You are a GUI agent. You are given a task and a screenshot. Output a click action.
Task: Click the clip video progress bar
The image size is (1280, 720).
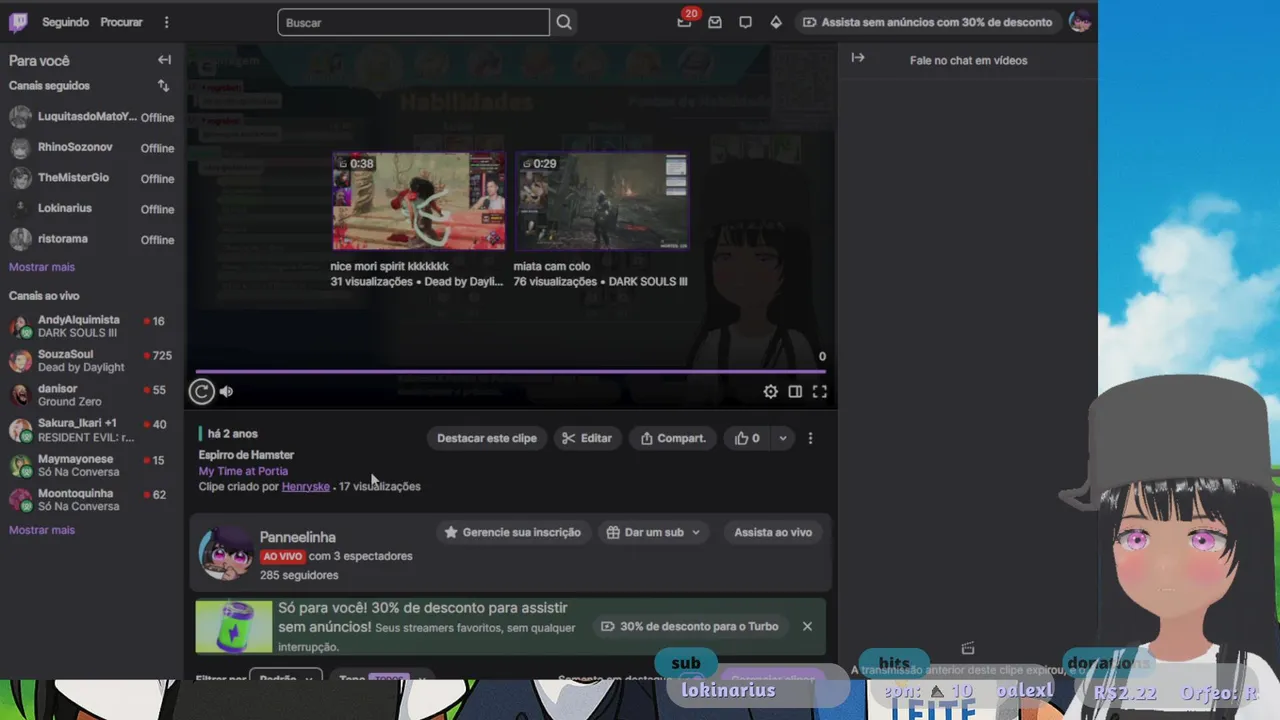(510, 372)
